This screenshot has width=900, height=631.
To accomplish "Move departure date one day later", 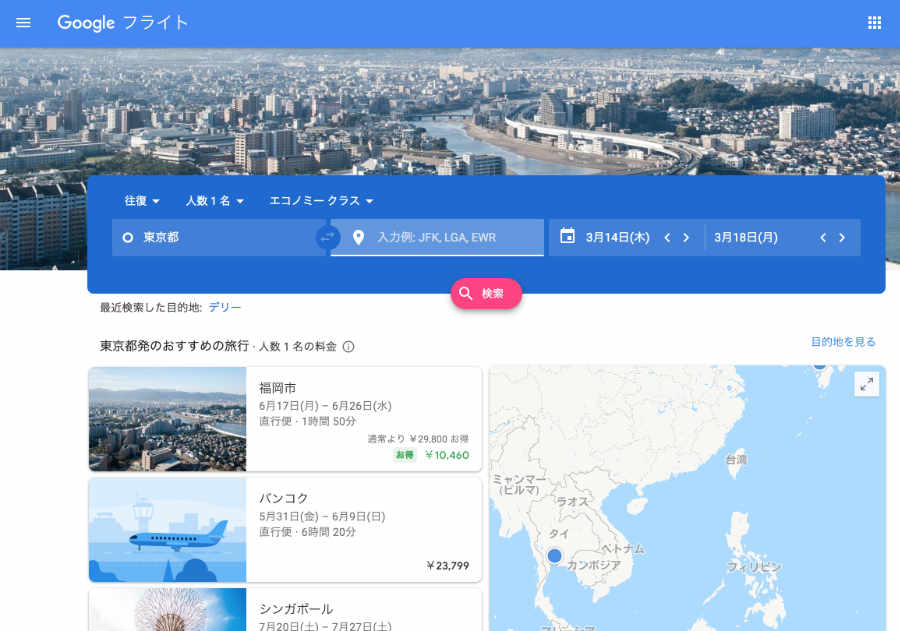I will point(686,238).
